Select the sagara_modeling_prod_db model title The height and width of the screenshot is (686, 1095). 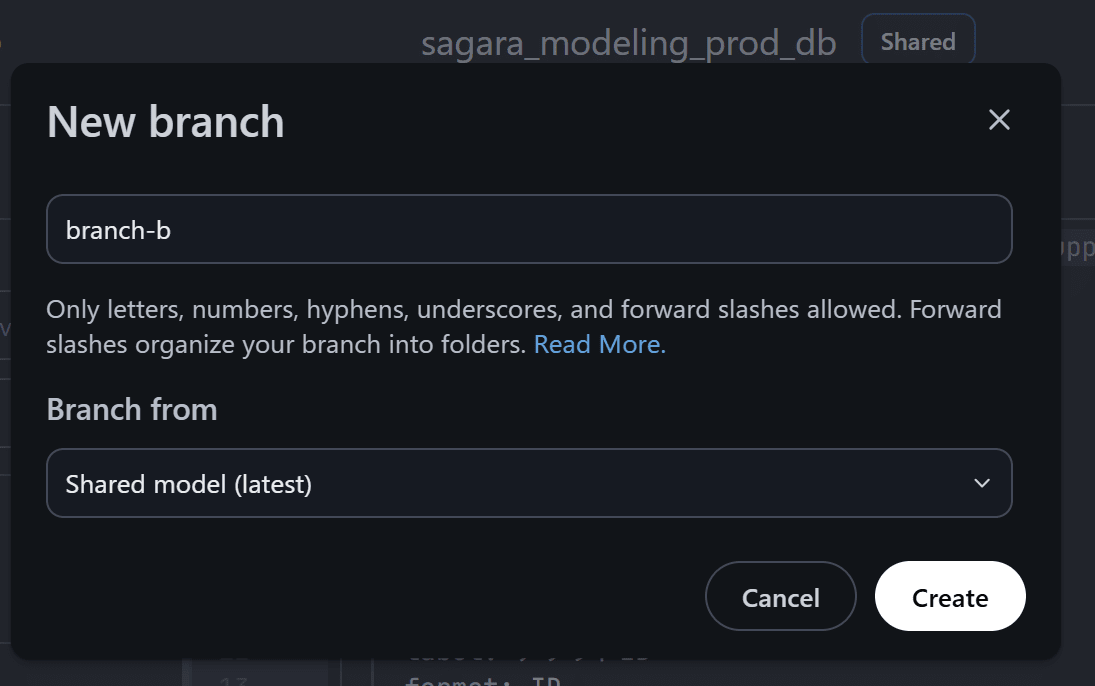[x=628, y=43]
